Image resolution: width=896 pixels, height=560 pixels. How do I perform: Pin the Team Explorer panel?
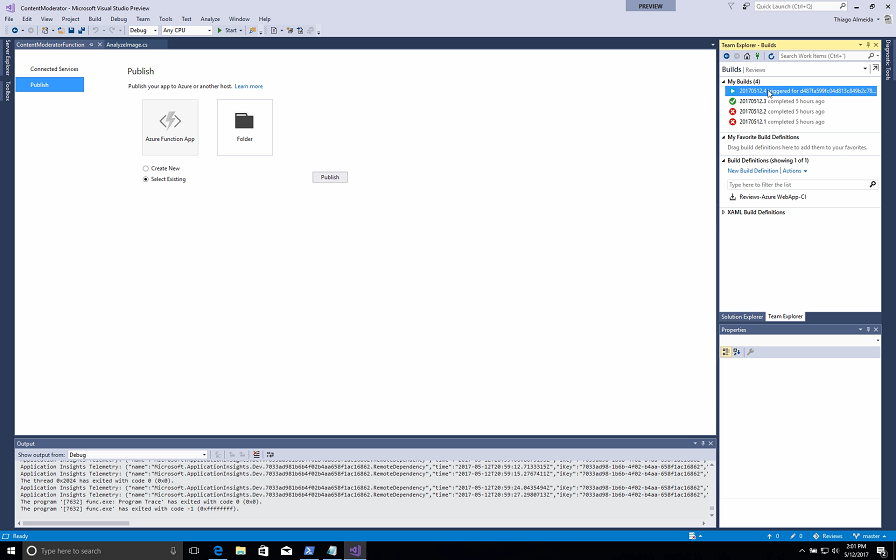coord(868,45)
